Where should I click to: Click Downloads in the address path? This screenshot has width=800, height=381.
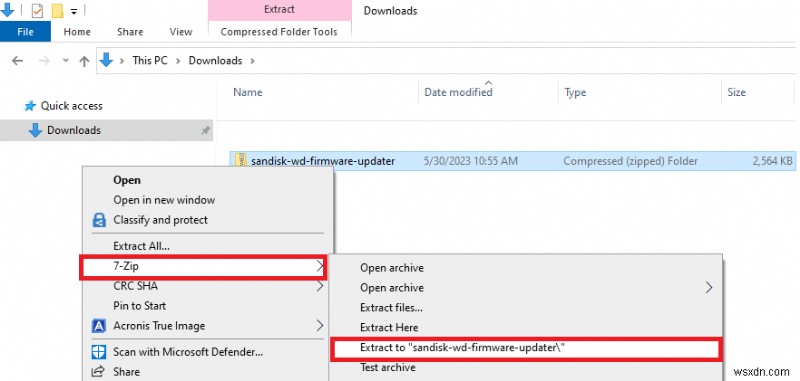[215, 60]
